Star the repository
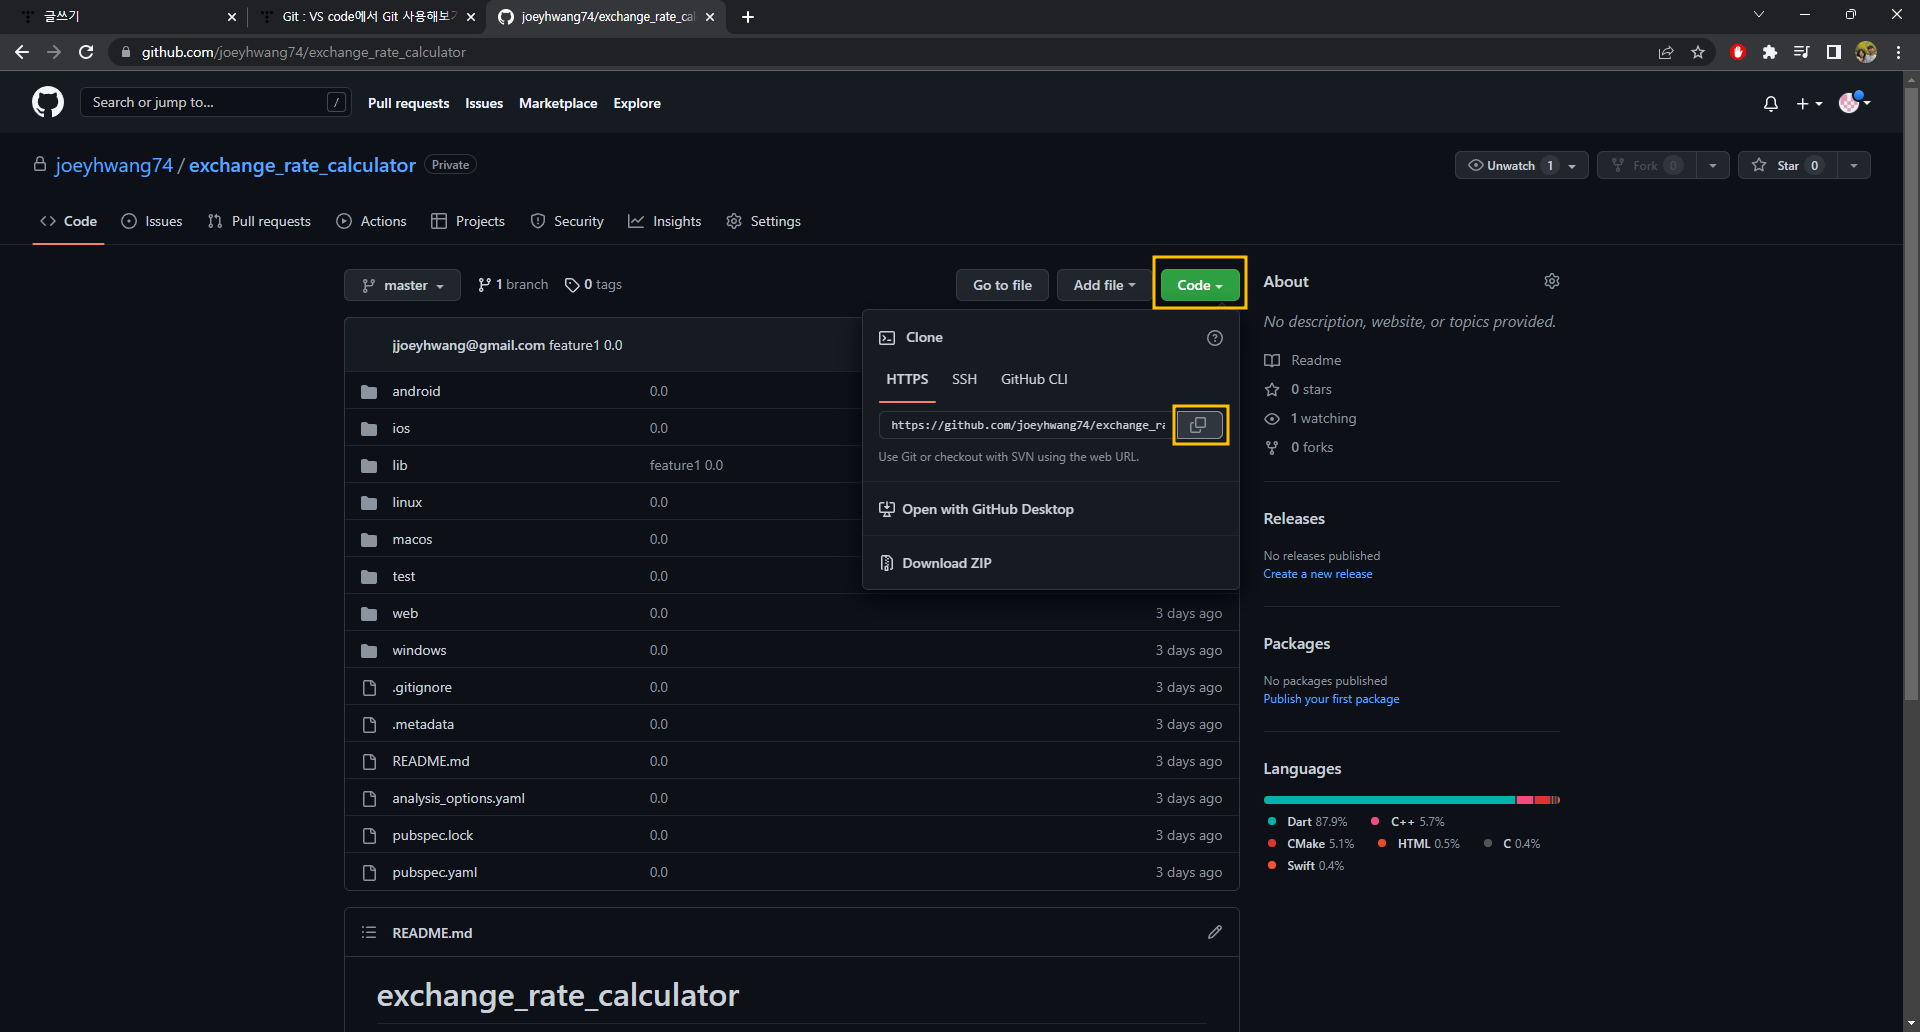 [1787, 165]
